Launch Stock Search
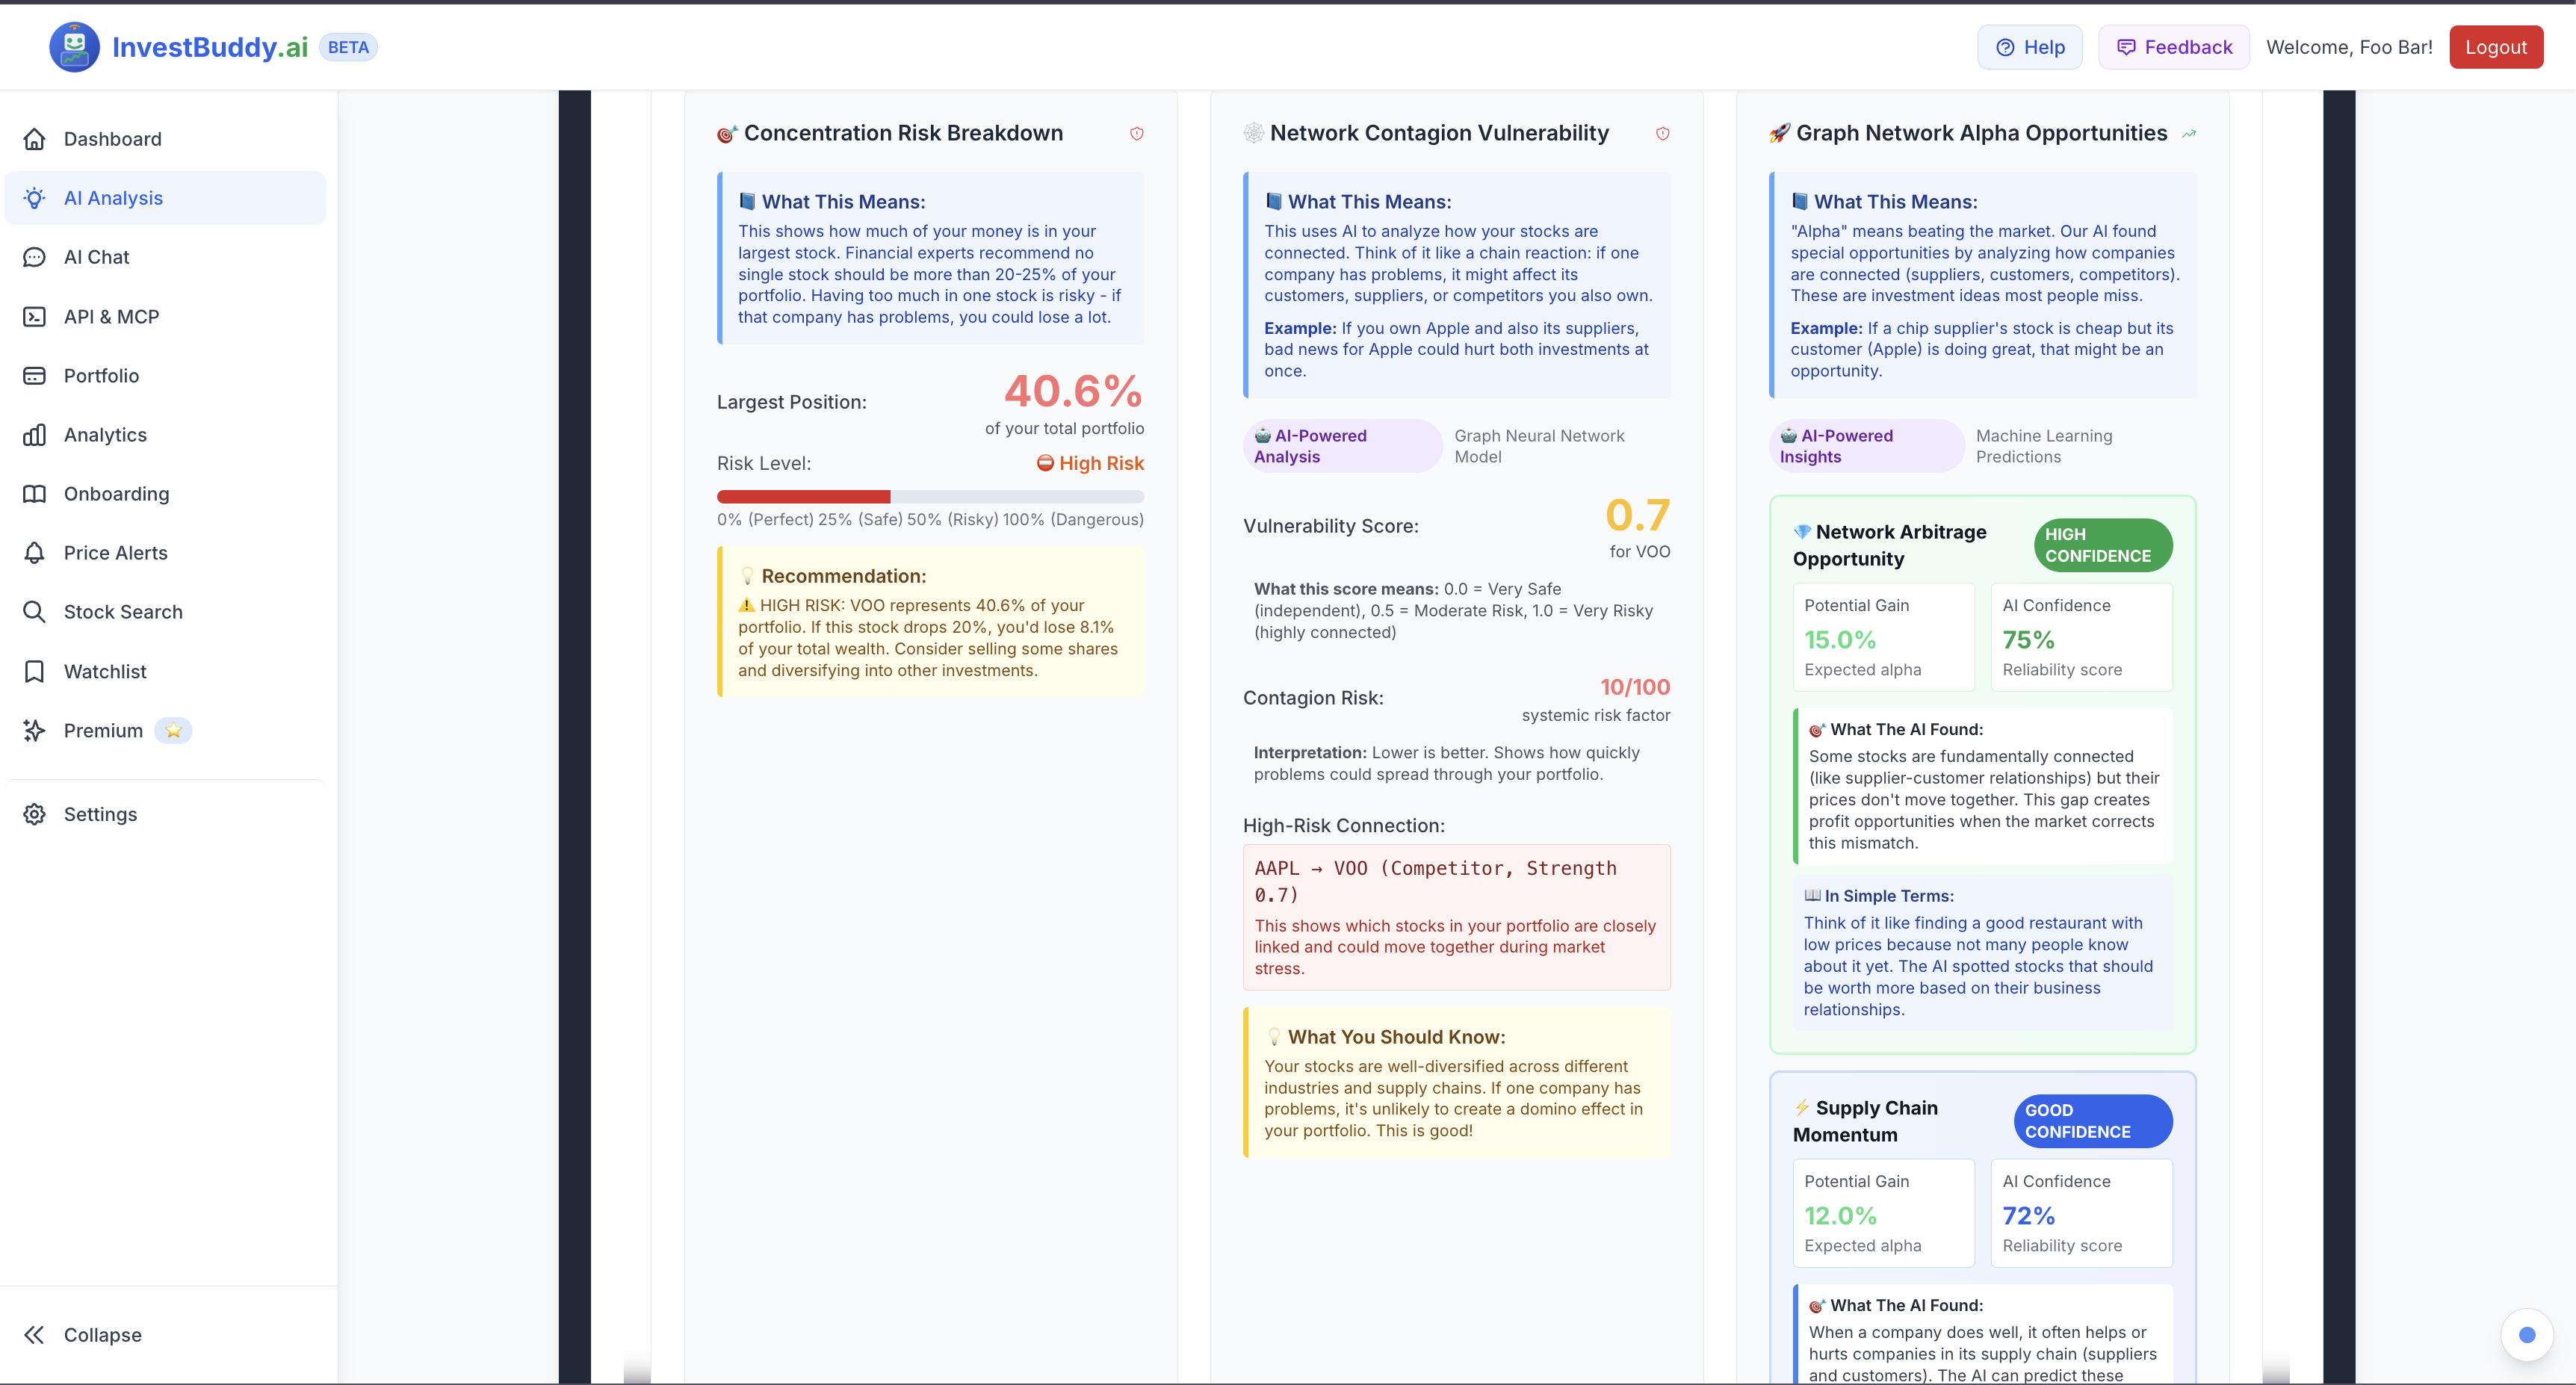The height and width of the screenshot is (1385, 2576). click(x=123, y=611)
